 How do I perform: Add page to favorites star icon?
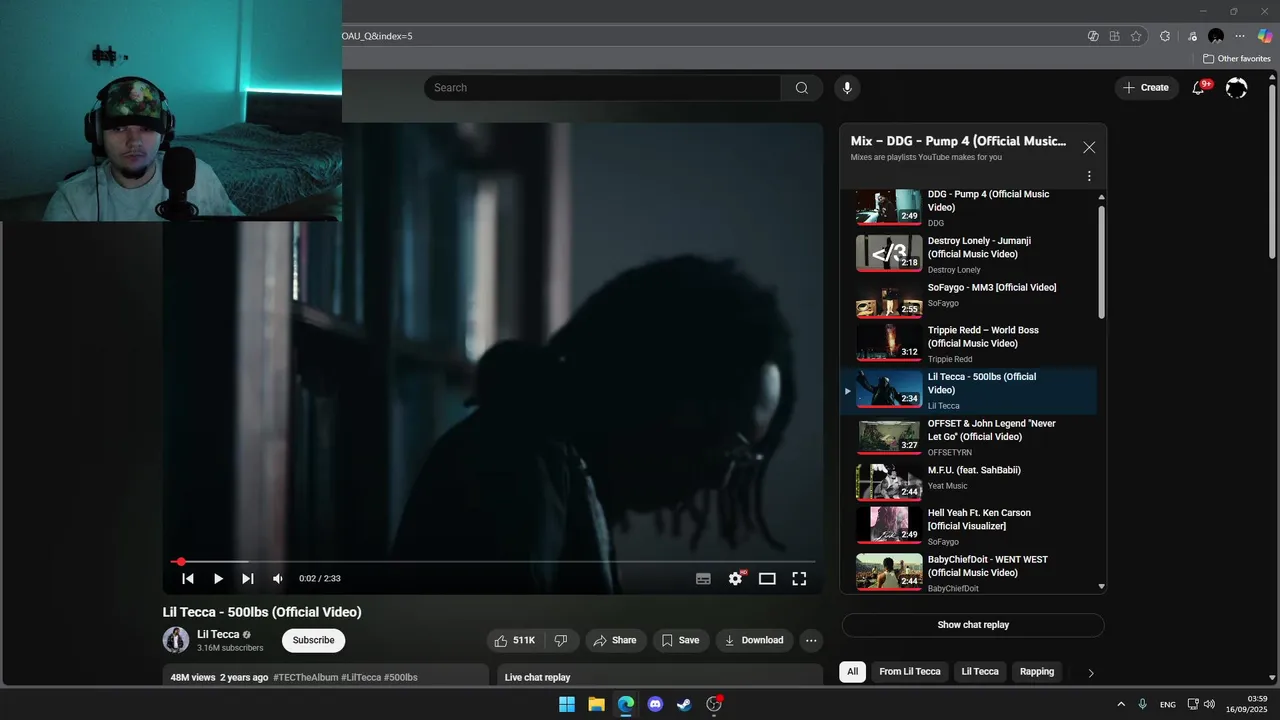(1136, 36)
